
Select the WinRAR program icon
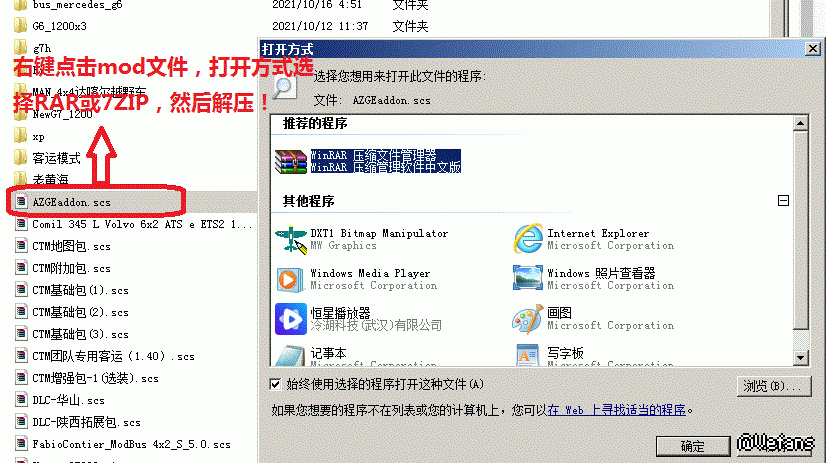[291, 161]
